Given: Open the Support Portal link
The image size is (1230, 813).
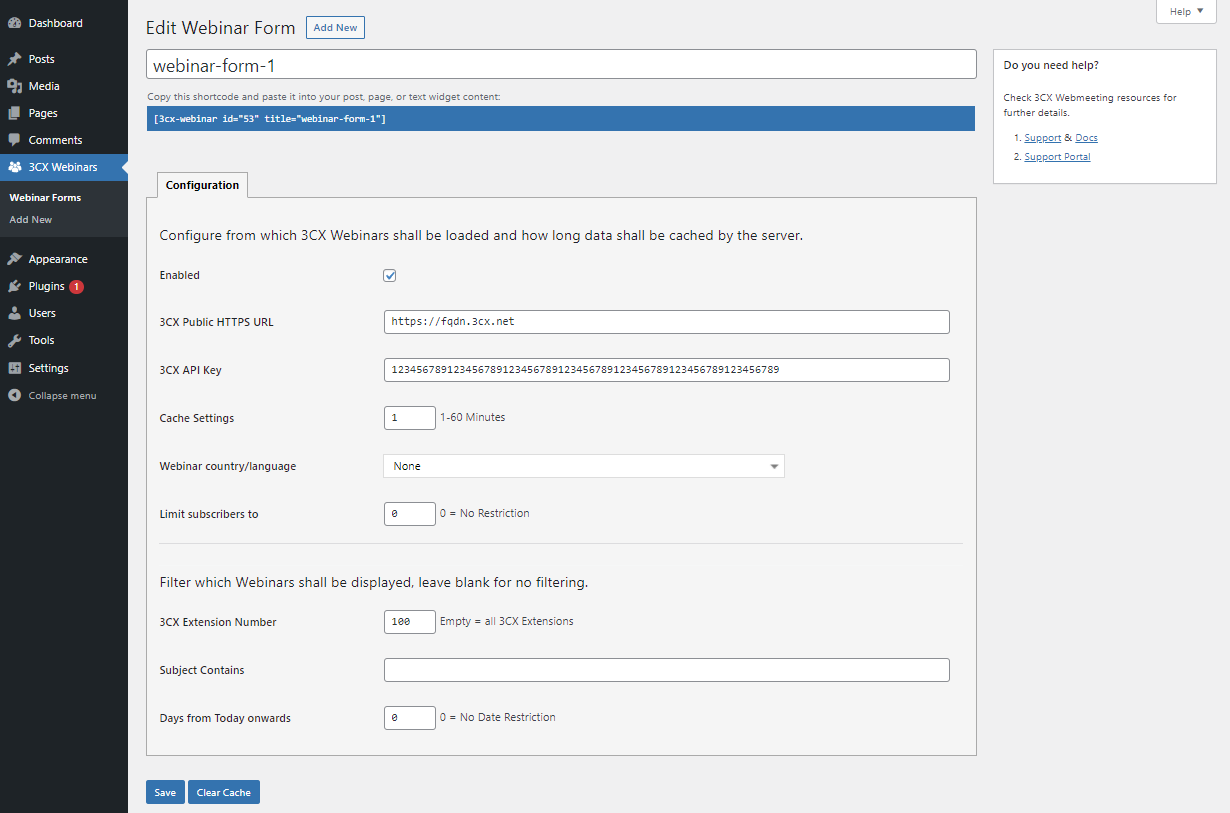Looking at the screenshot, I should click(1057, 157).
